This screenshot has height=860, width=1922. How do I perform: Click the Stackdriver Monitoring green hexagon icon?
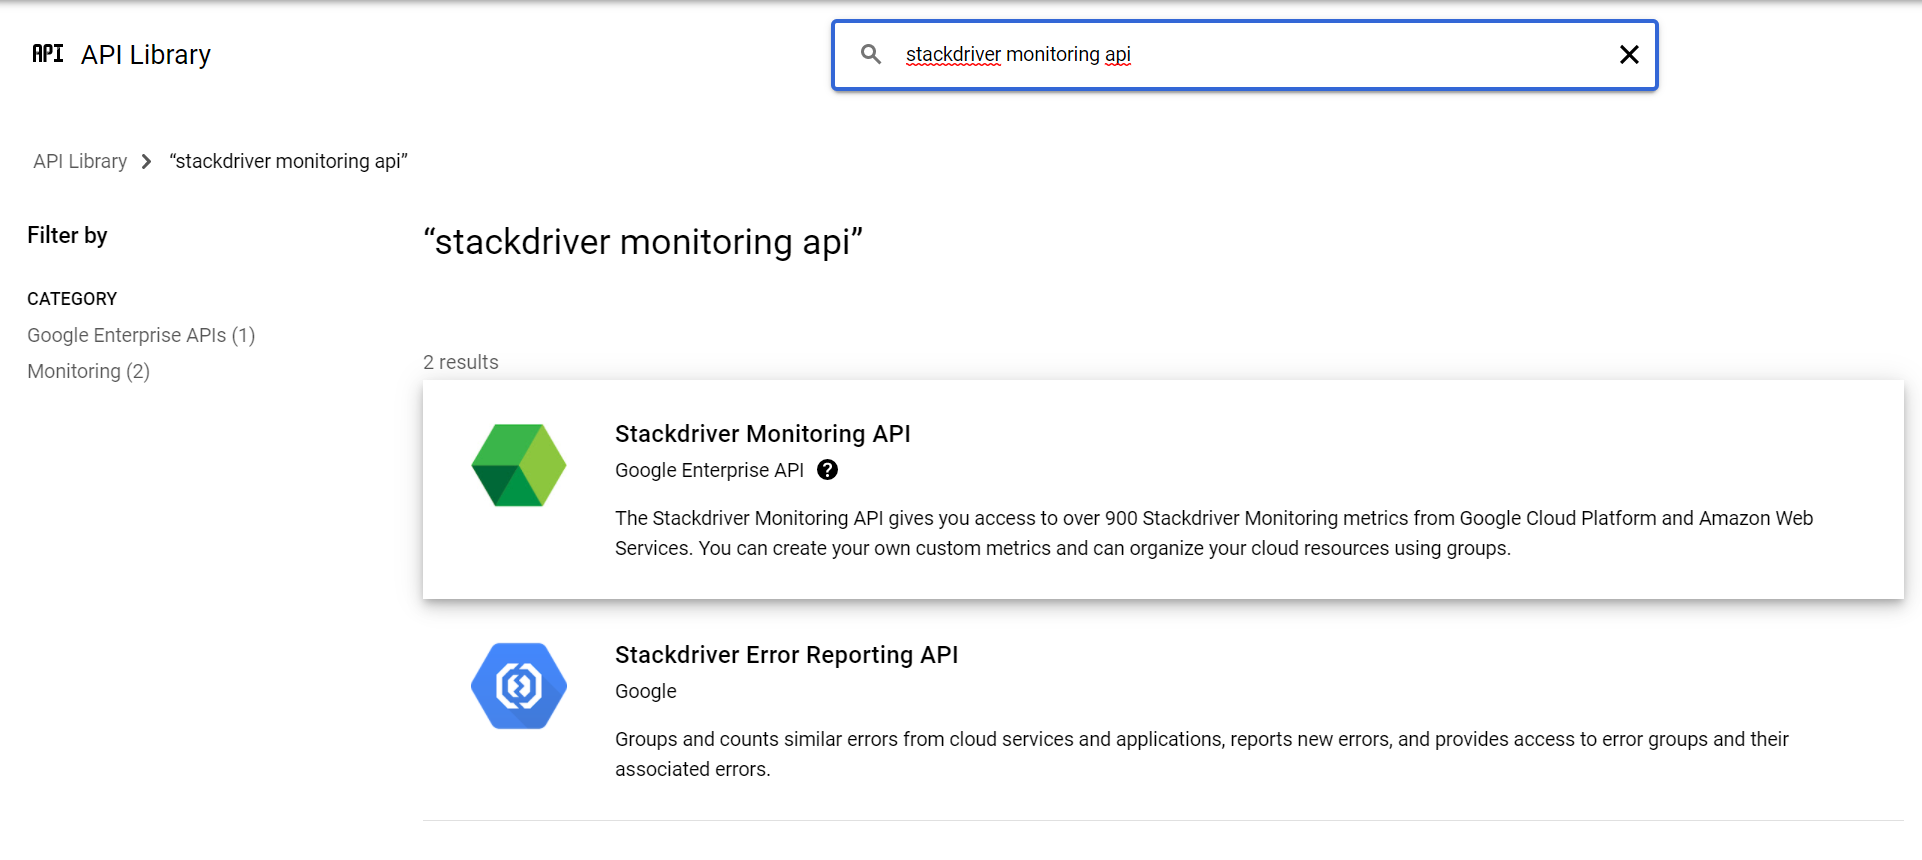[x=519, y=465]
